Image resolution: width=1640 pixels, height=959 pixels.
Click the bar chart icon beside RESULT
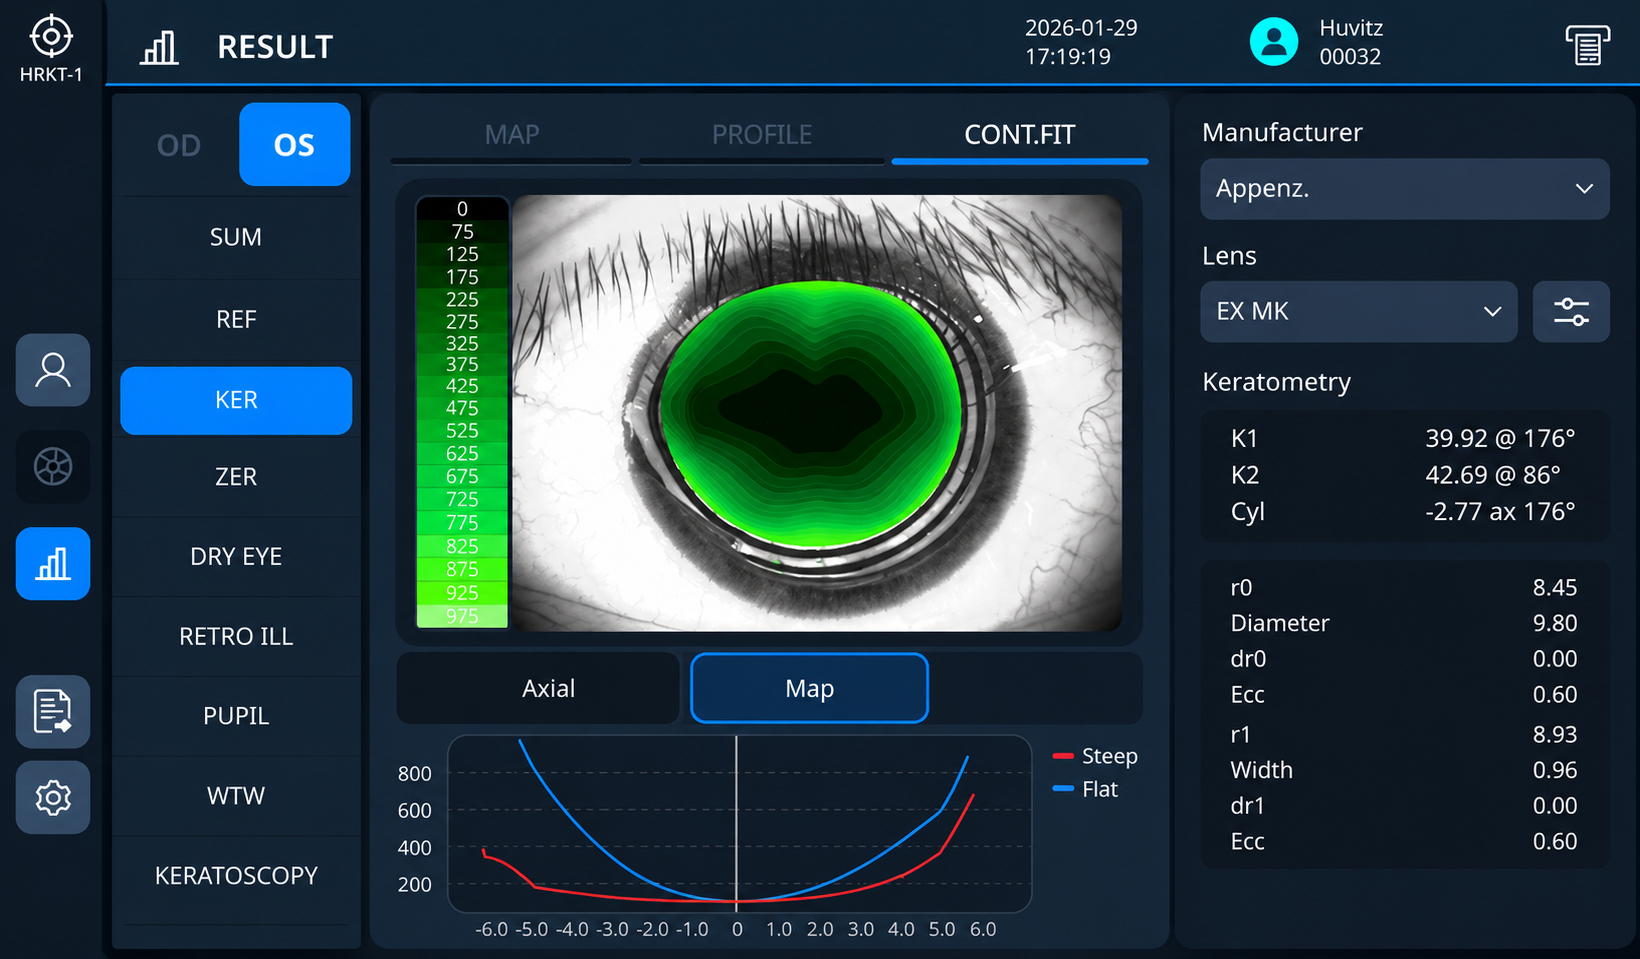click(159, 47)
